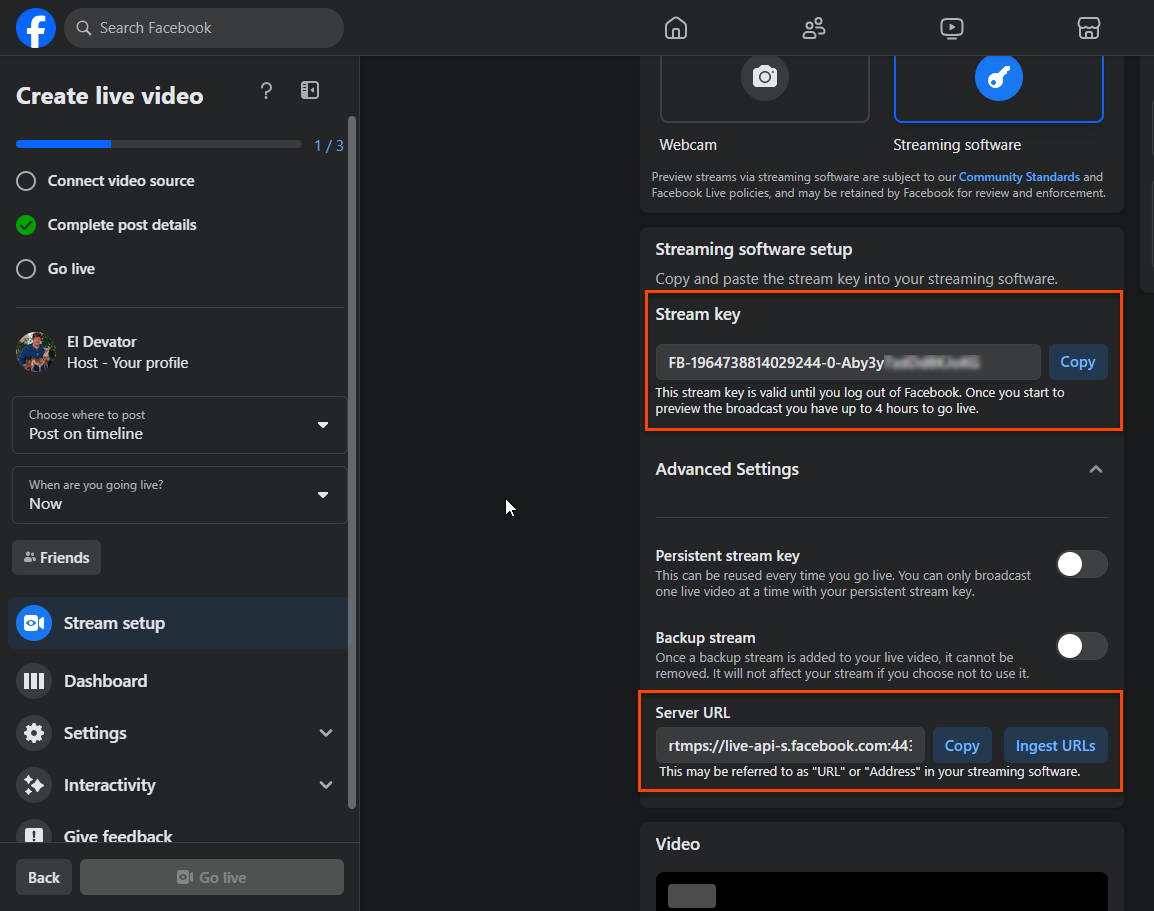Collapse the sidebar panel icon
Image resolution: width=1154 pixels, height=911 pixels.
pos(310,90)
